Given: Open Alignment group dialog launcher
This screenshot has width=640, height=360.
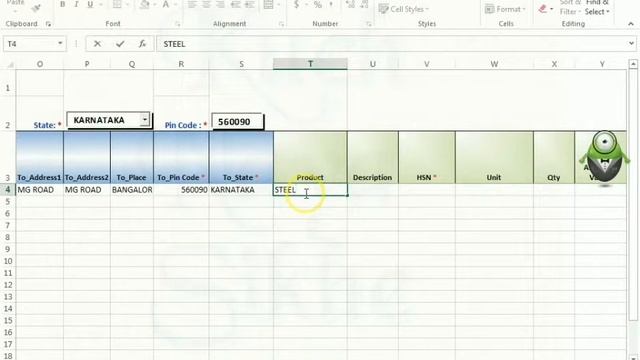Looking at the screenshot, I should [281, 24].
